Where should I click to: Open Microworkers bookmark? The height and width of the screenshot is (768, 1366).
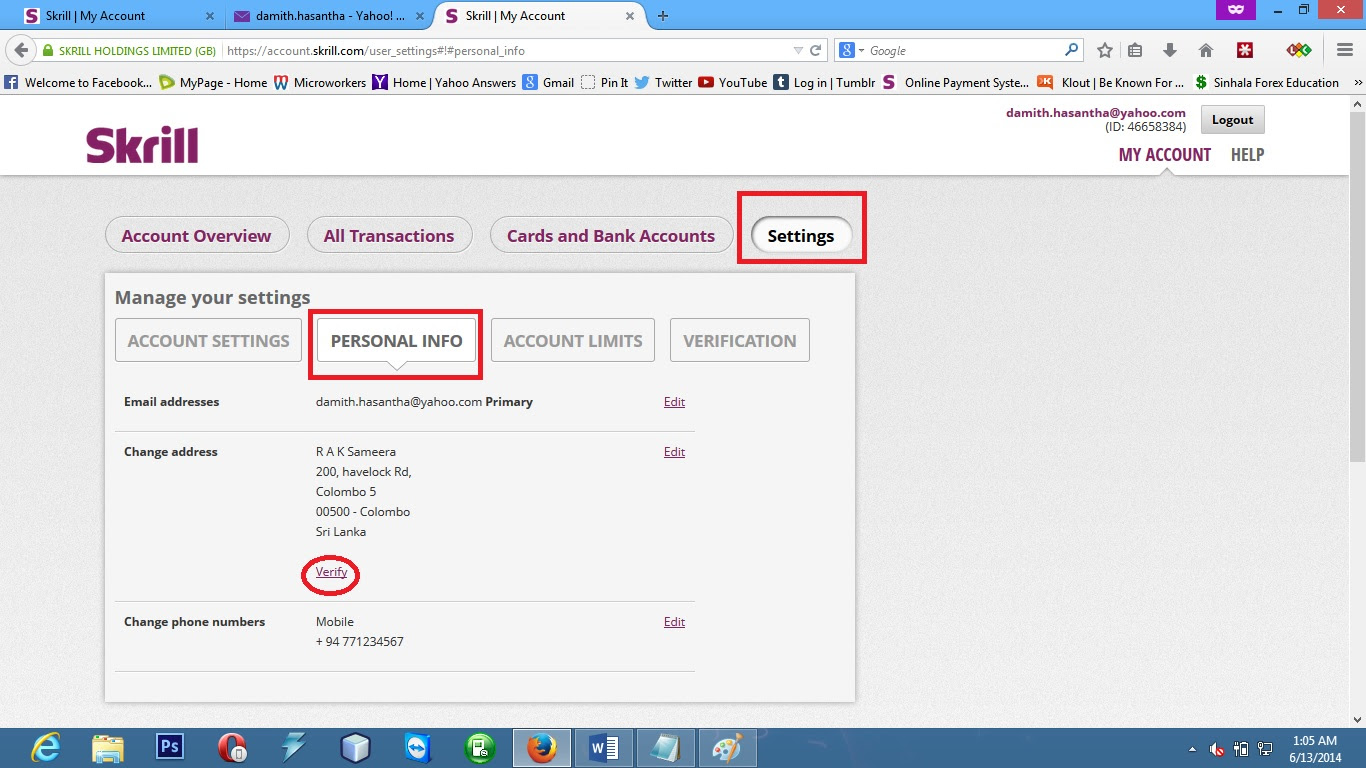point(320,82)
